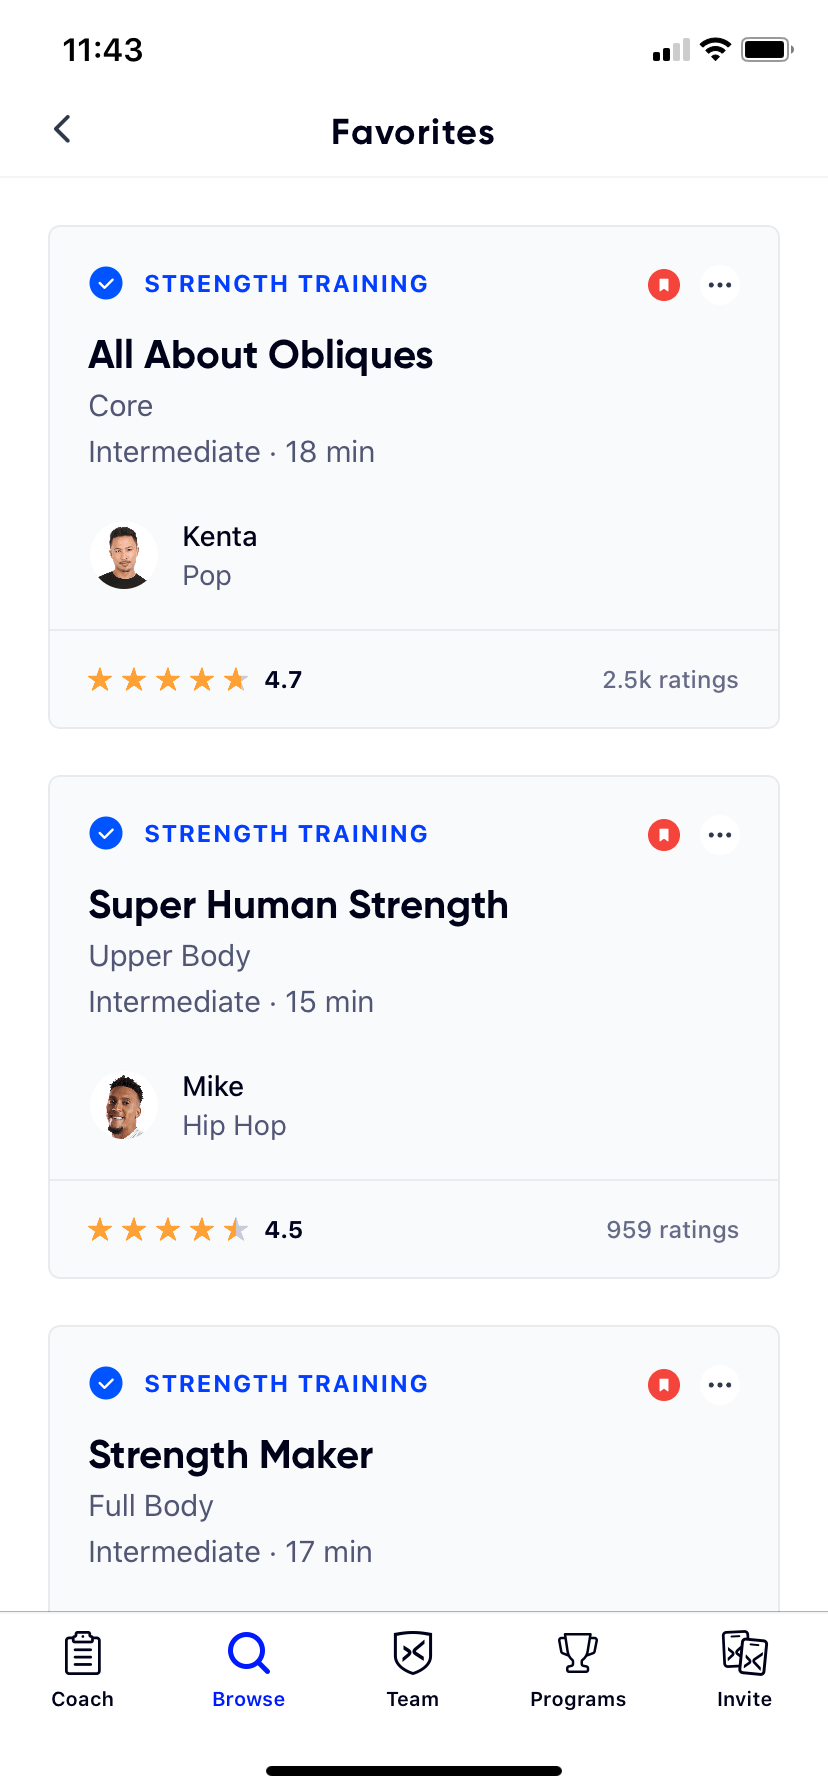This screenshot has width=828, height=1792.
Task: Tap the completed checkmark on All About Obliques
Action: point(106,284)
